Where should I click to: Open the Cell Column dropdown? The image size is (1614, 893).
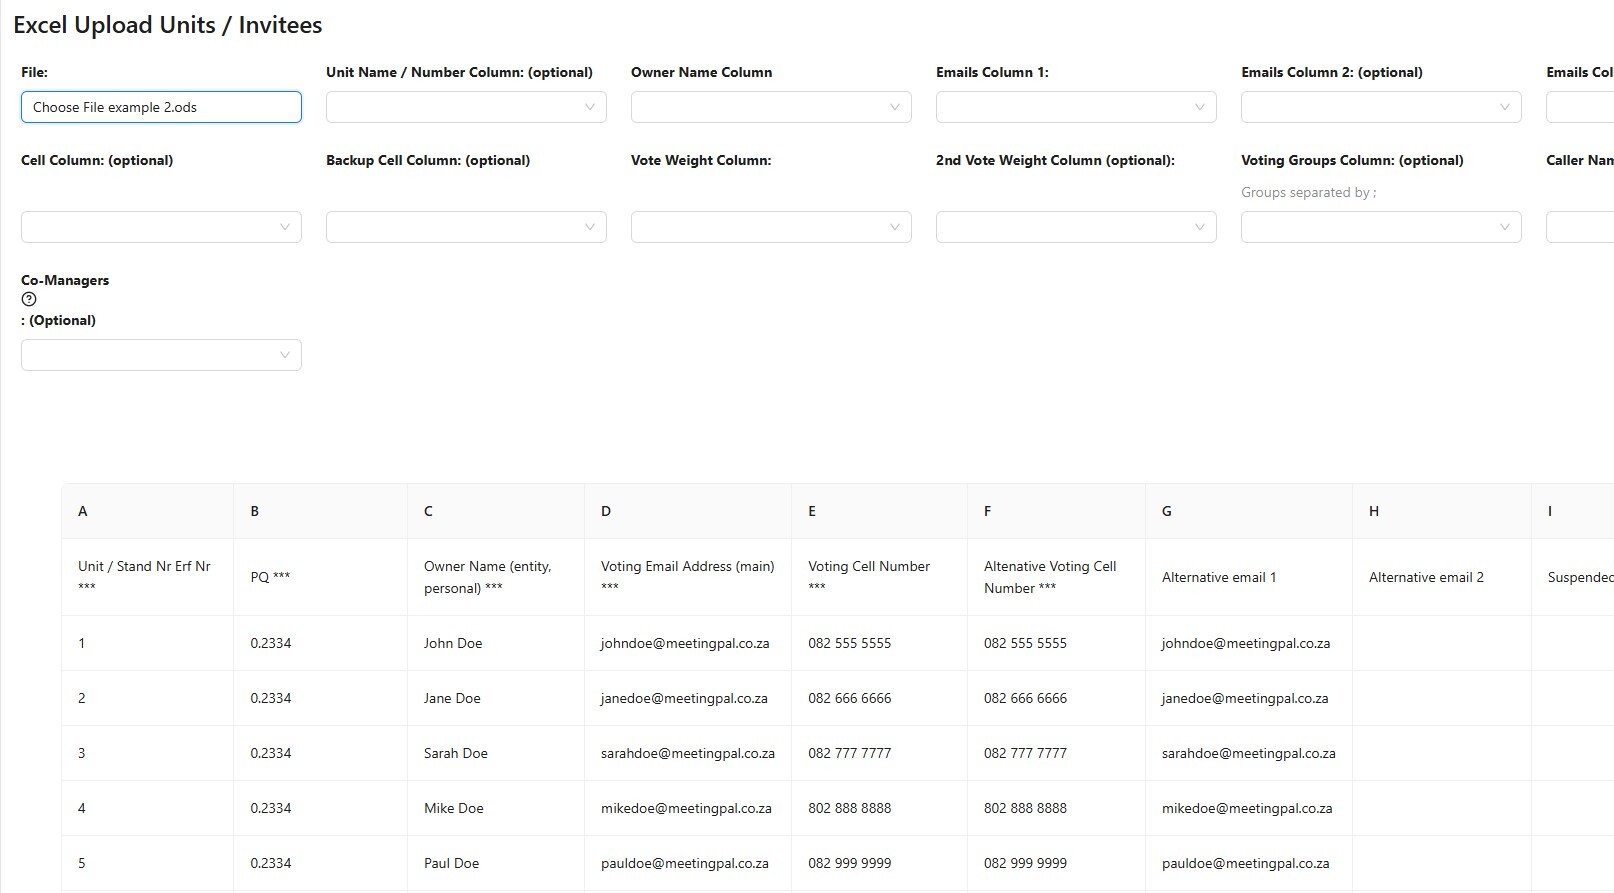(160, 227)
